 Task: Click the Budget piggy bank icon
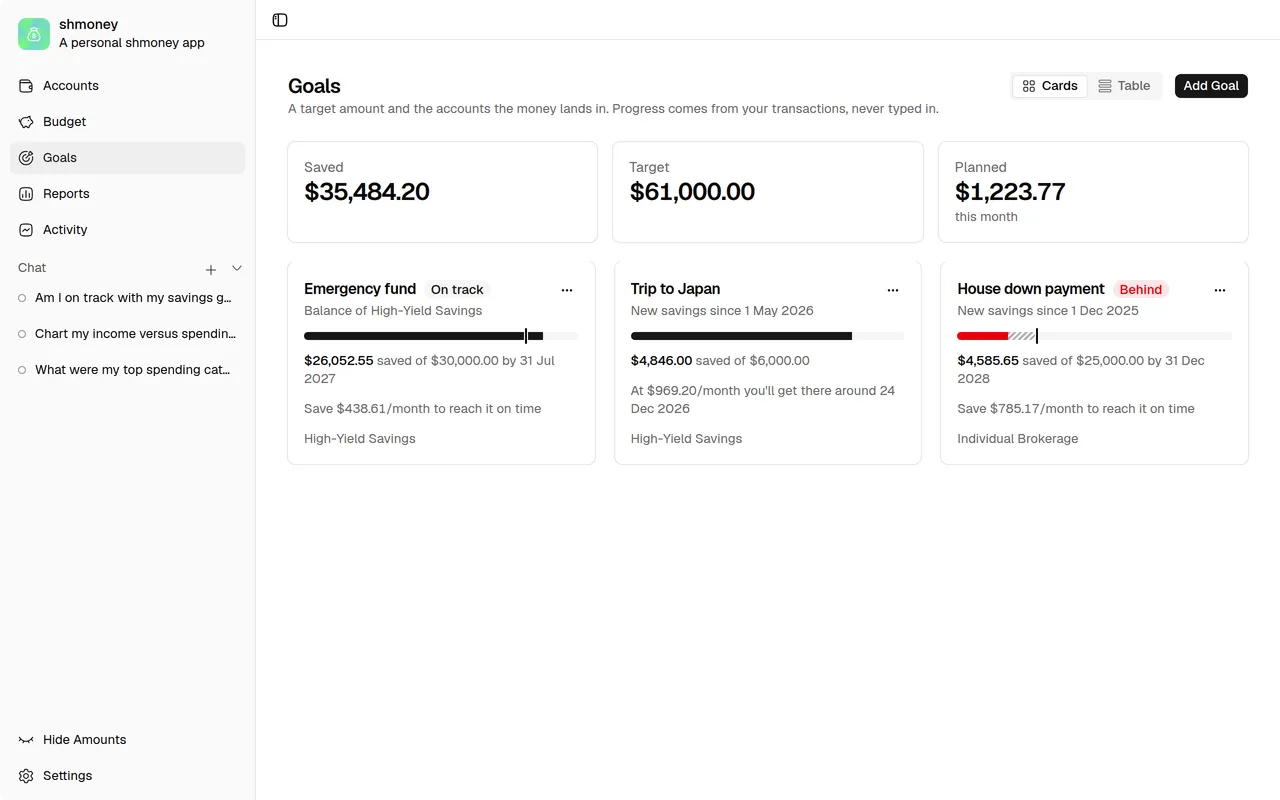pos(26,122)
